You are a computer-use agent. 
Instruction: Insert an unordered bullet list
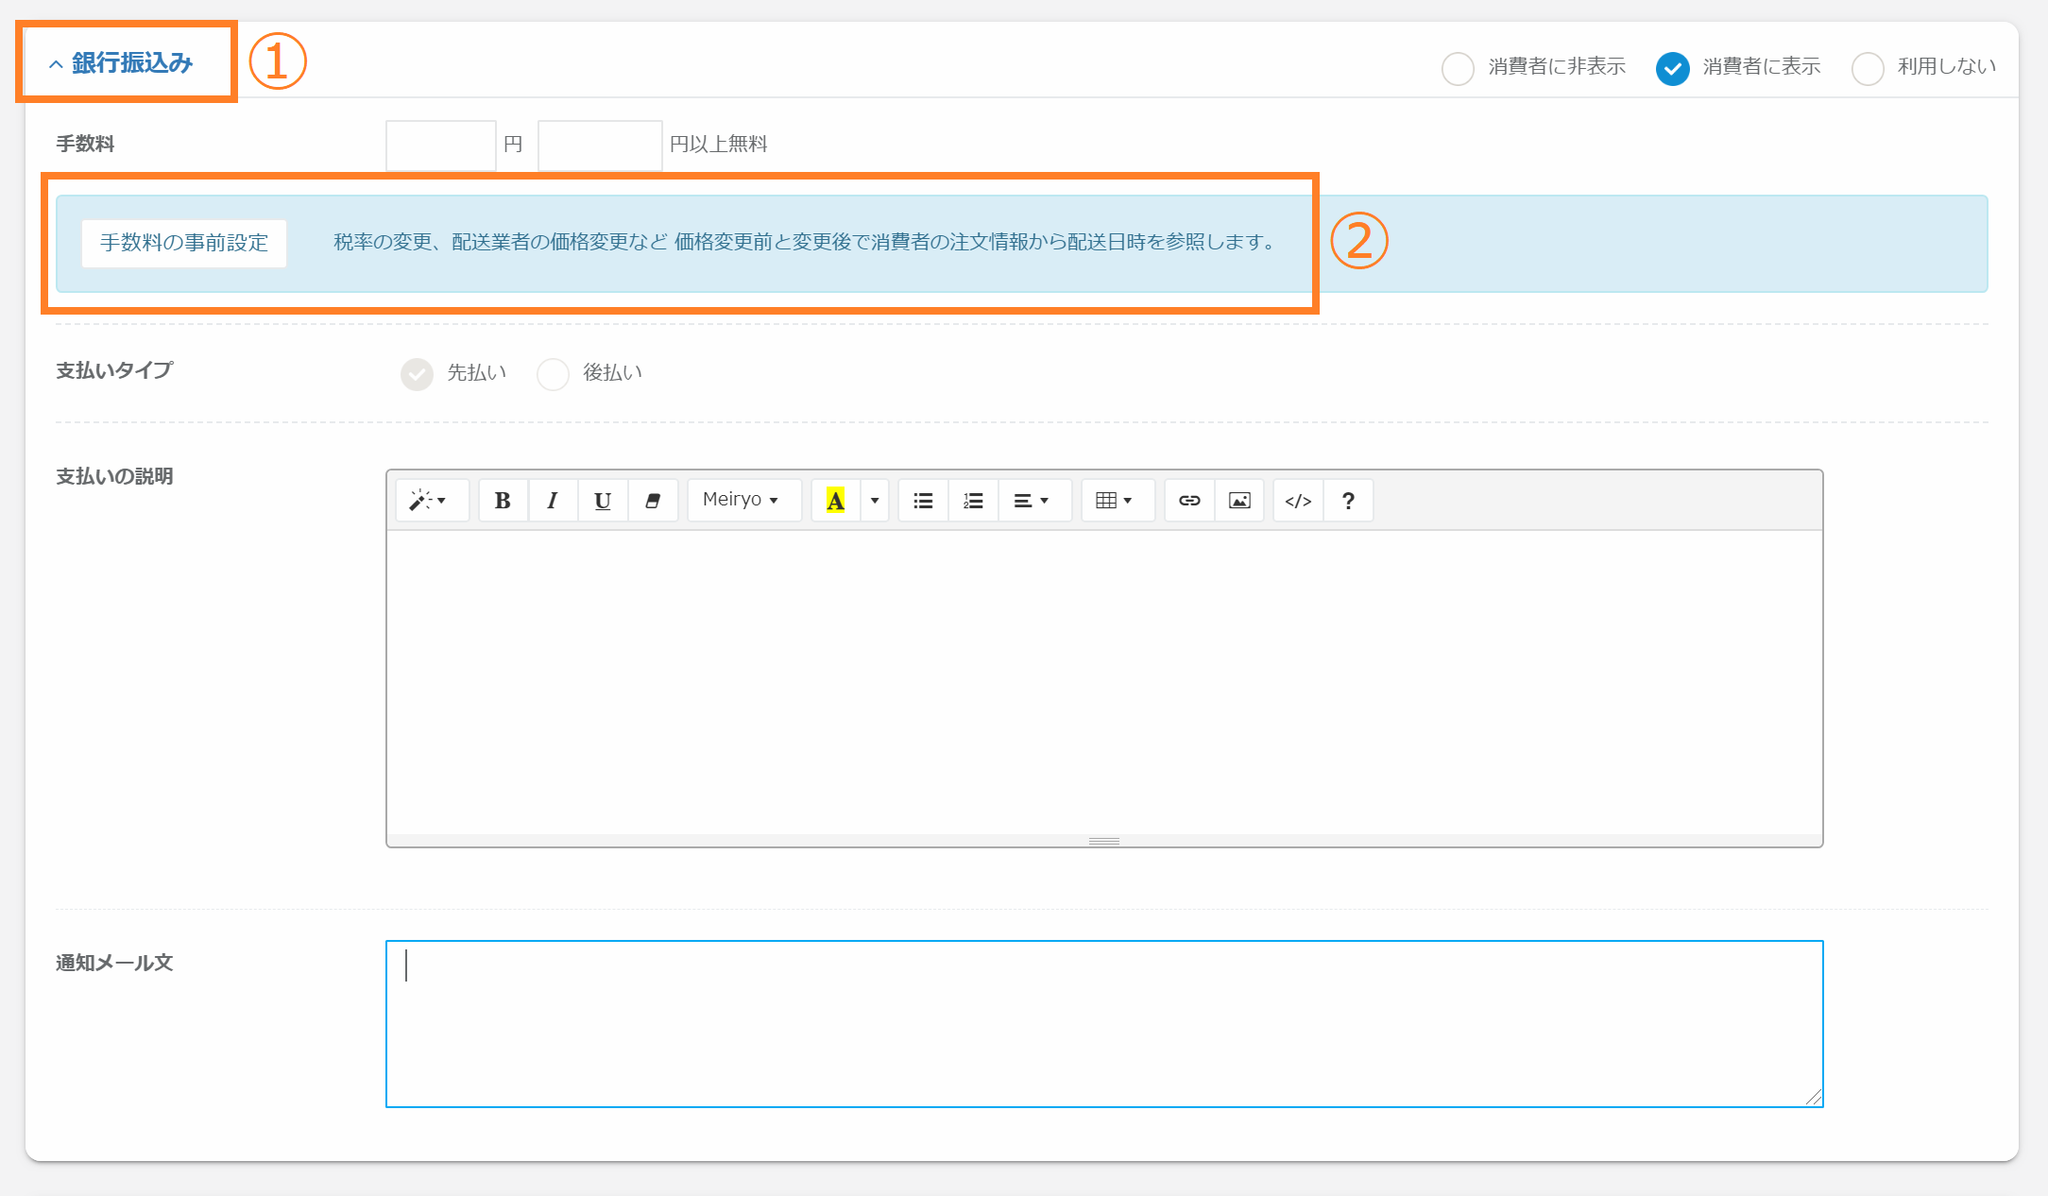pos(923,500)
